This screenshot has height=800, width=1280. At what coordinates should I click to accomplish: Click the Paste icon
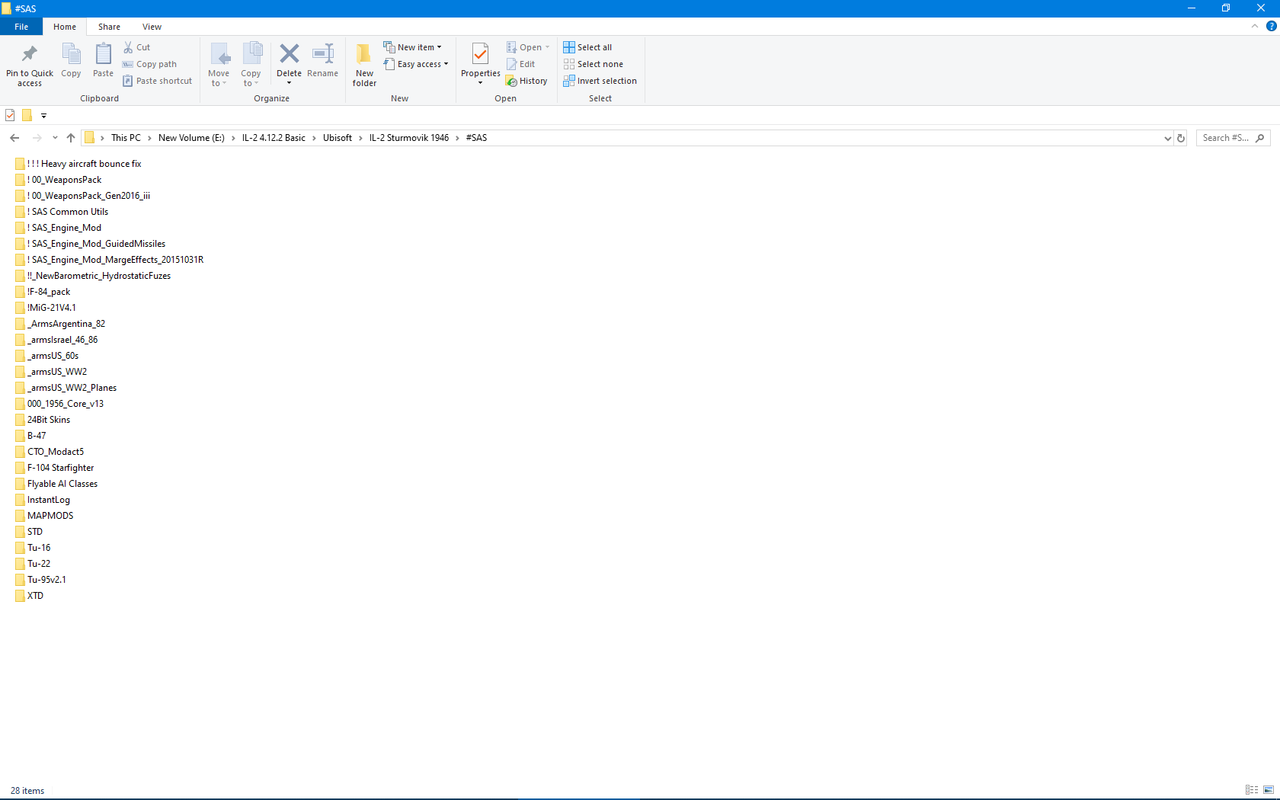(102, 62)
